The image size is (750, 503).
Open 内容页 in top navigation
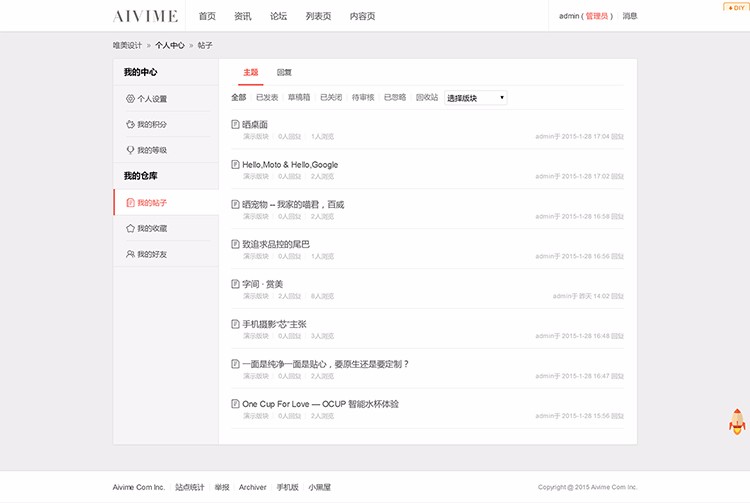pos(363,16)
